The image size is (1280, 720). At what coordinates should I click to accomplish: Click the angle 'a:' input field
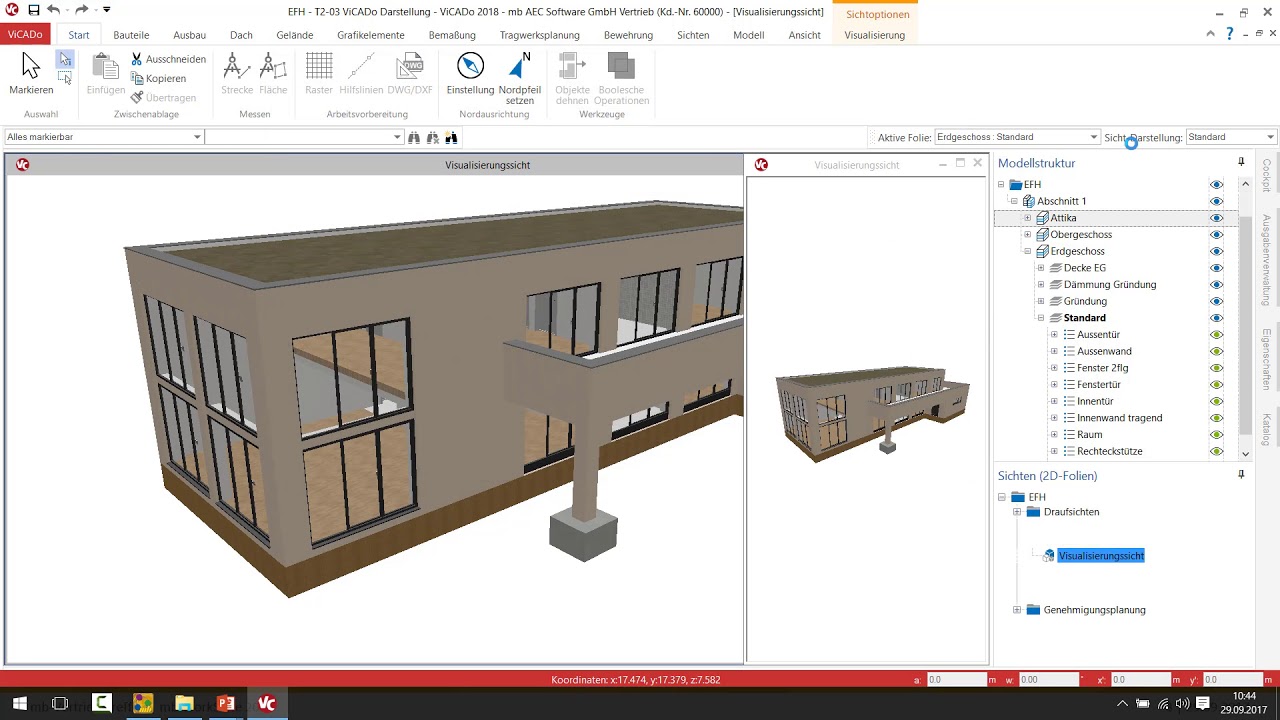click(x=958, y=680)
